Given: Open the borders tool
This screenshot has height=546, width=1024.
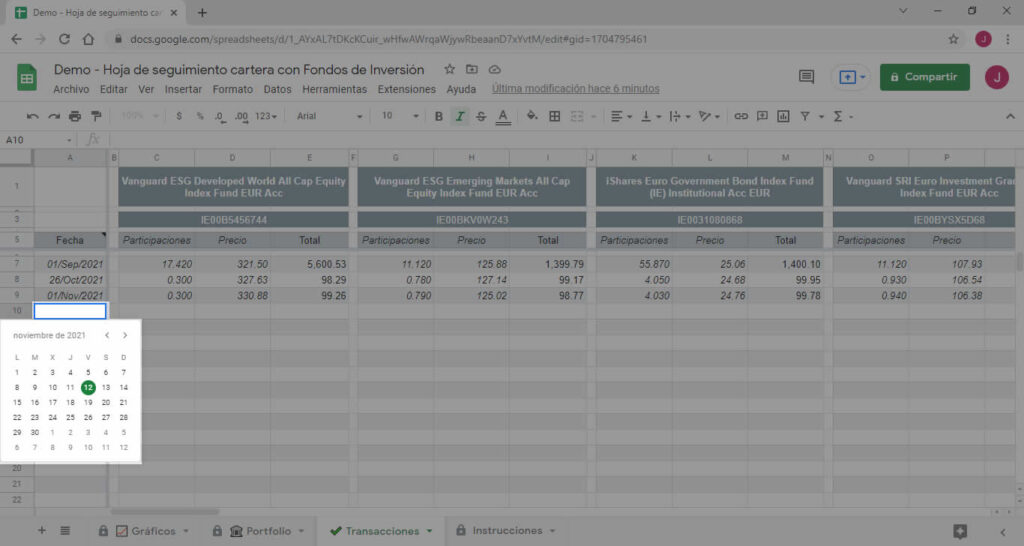Looking at the screenshot, I should point(554,116).
